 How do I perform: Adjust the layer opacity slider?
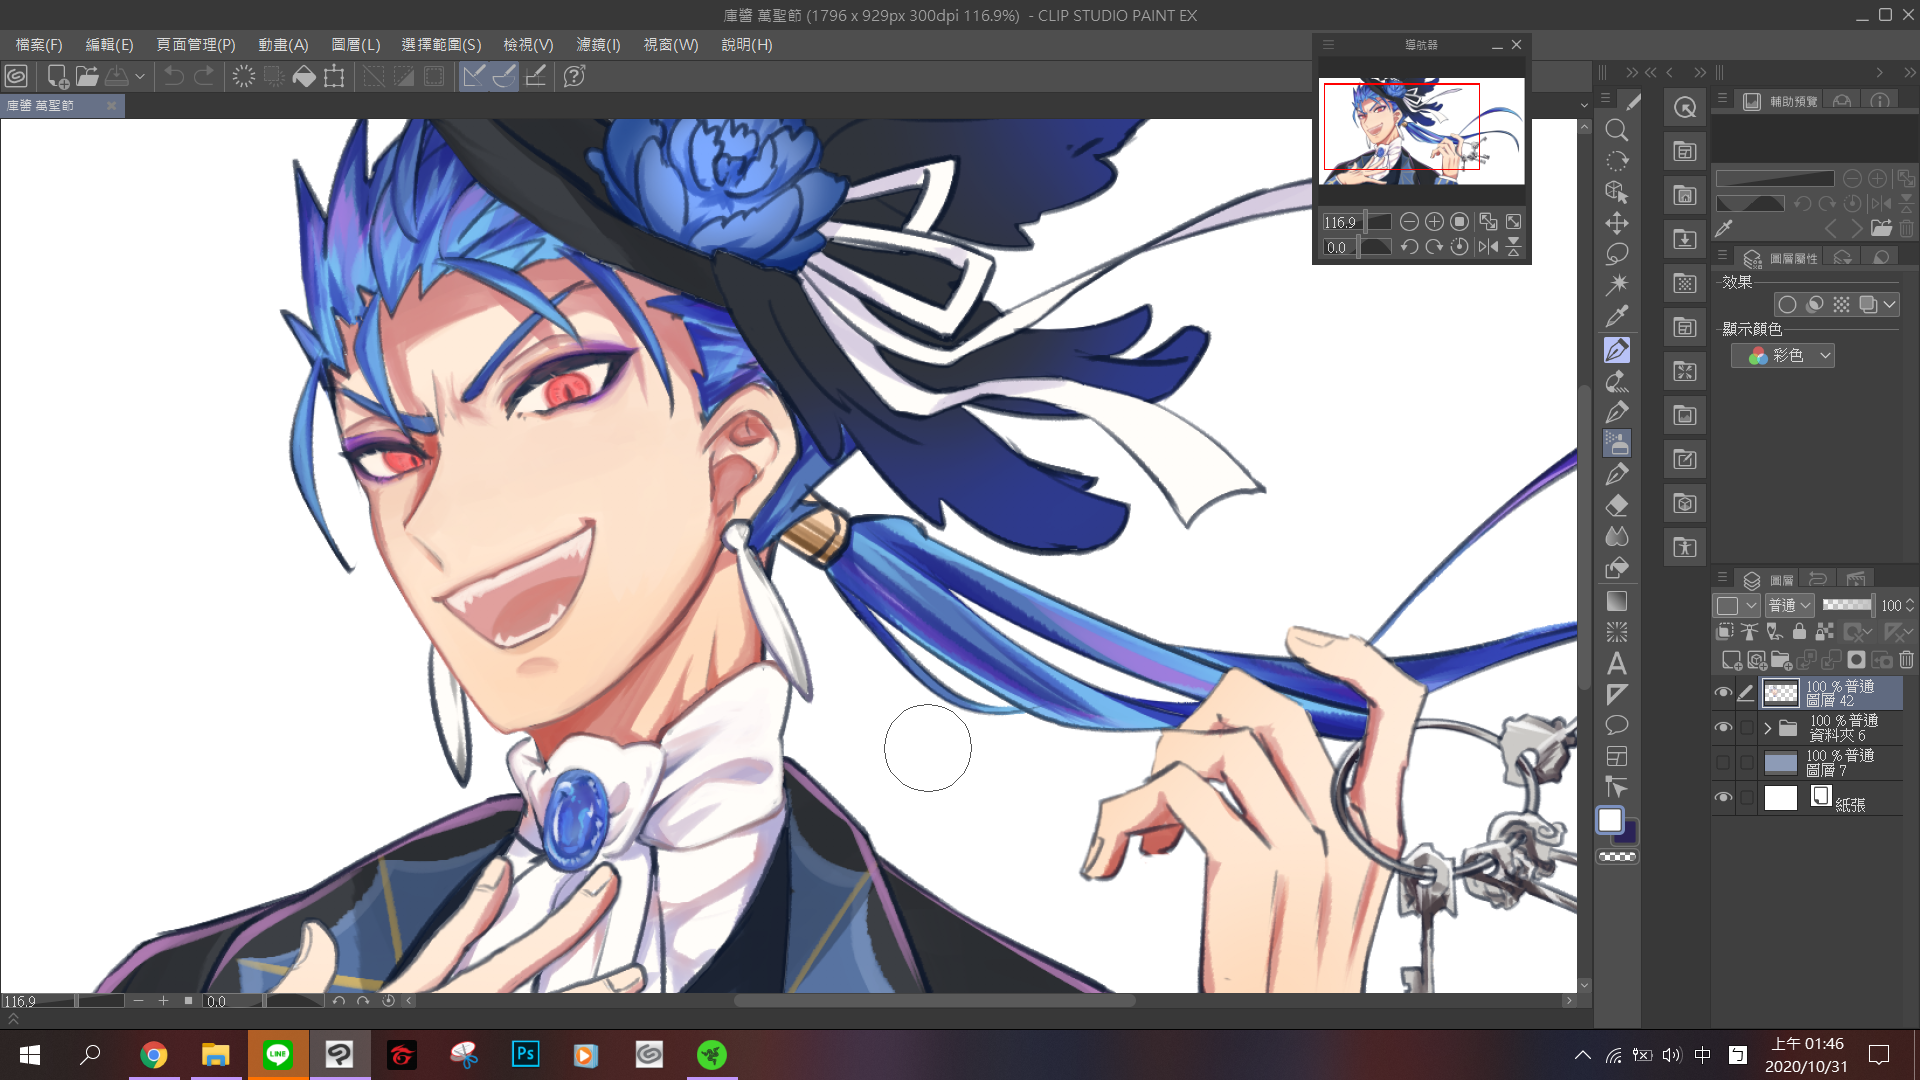click(1847, 605)
